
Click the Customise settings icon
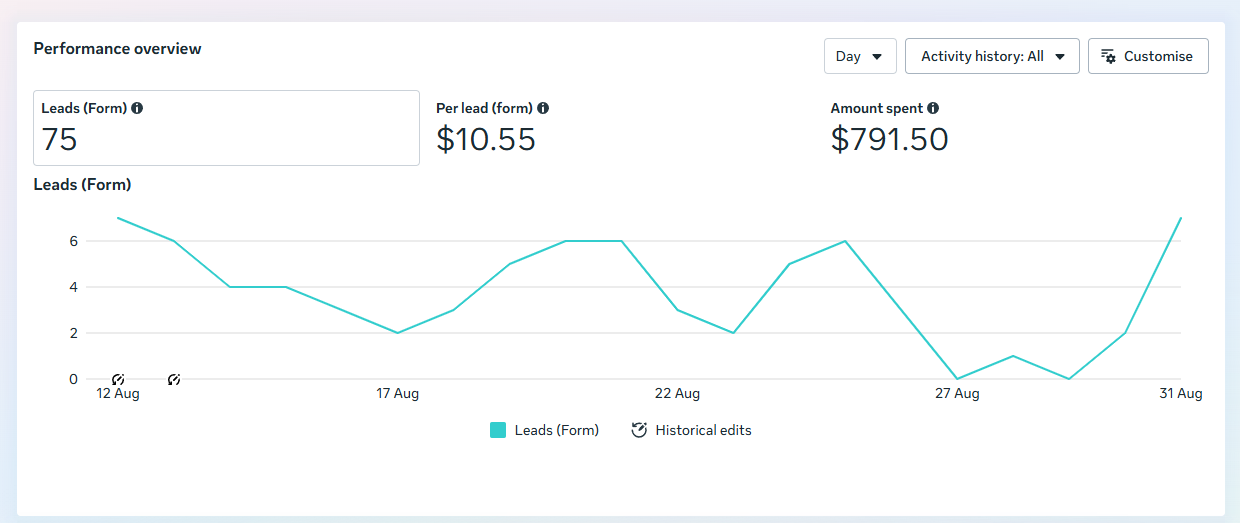tap(1108, 56)
